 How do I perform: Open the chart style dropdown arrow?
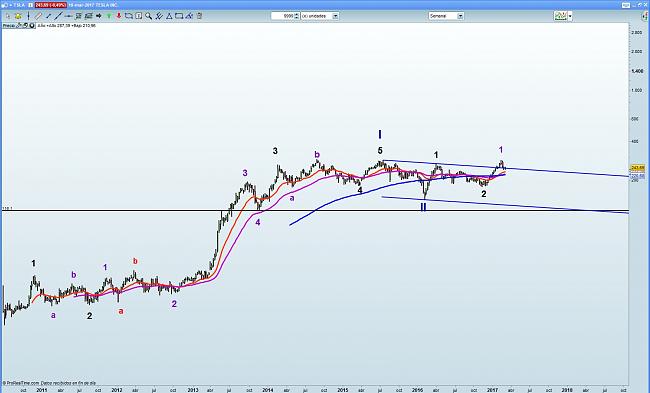(x=570, y=16)
